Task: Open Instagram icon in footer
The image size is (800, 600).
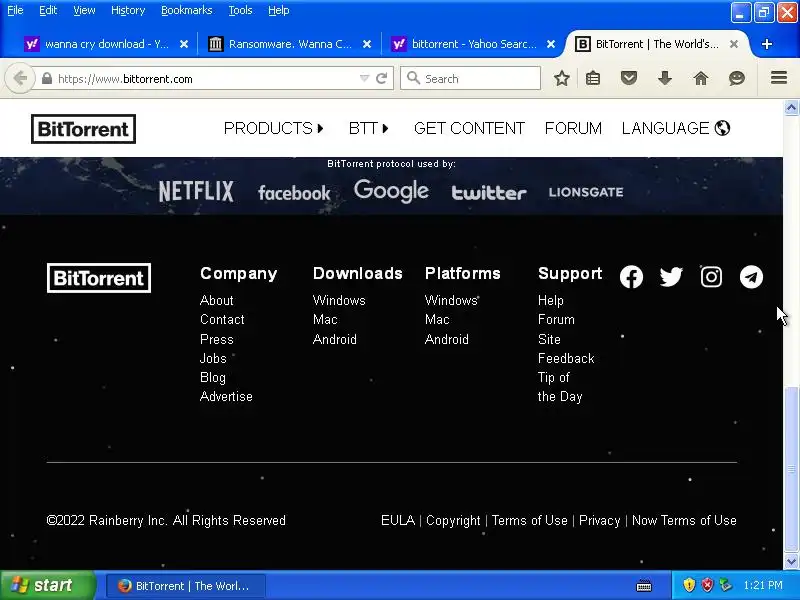Action: click(x=711, y=277)
